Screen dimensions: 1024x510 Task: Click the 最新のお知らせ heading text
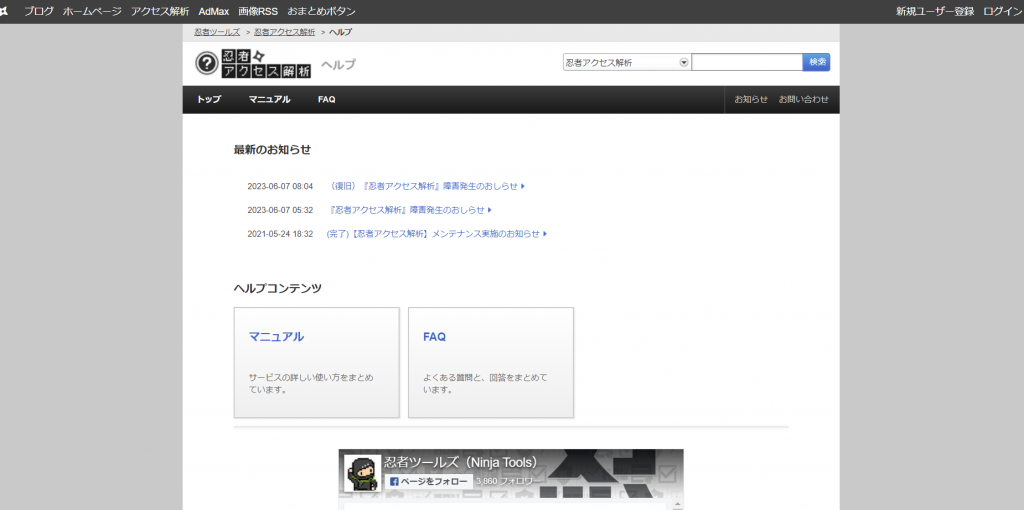pyautogui.click(x=272, y=150)
